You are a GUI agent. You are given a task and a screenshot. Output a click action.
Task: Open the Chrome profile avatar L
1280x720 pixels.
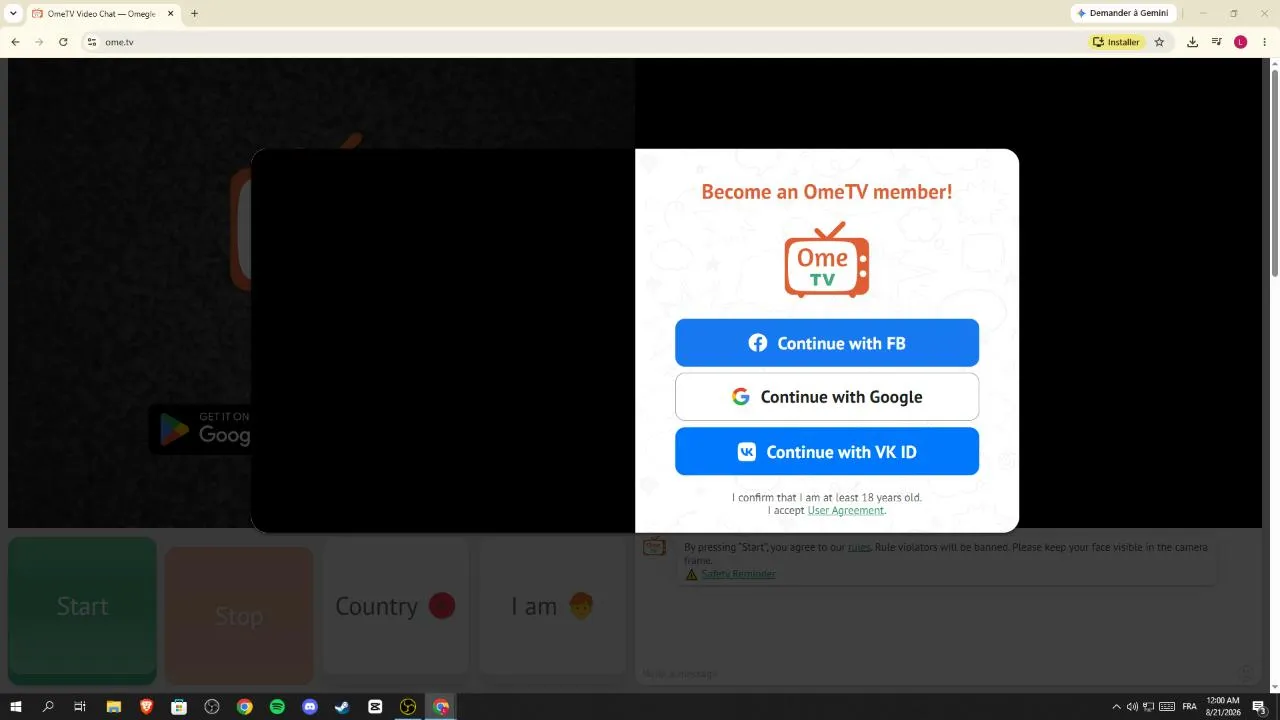[1241, 42]
